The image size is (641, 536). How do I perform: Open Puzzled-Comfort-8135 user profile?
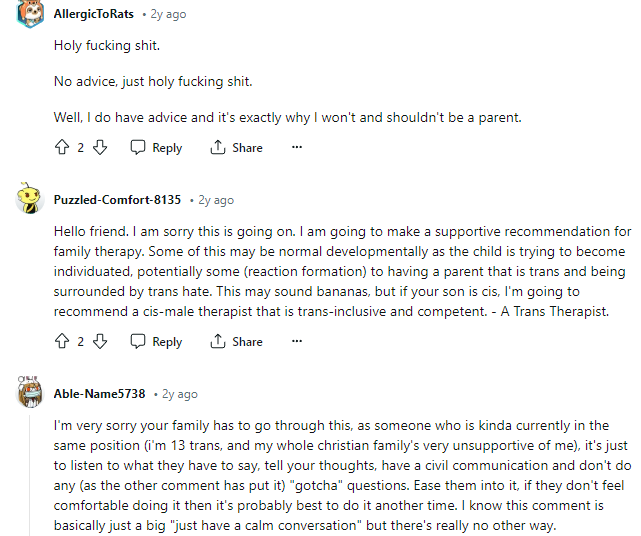tap(117, 200)
